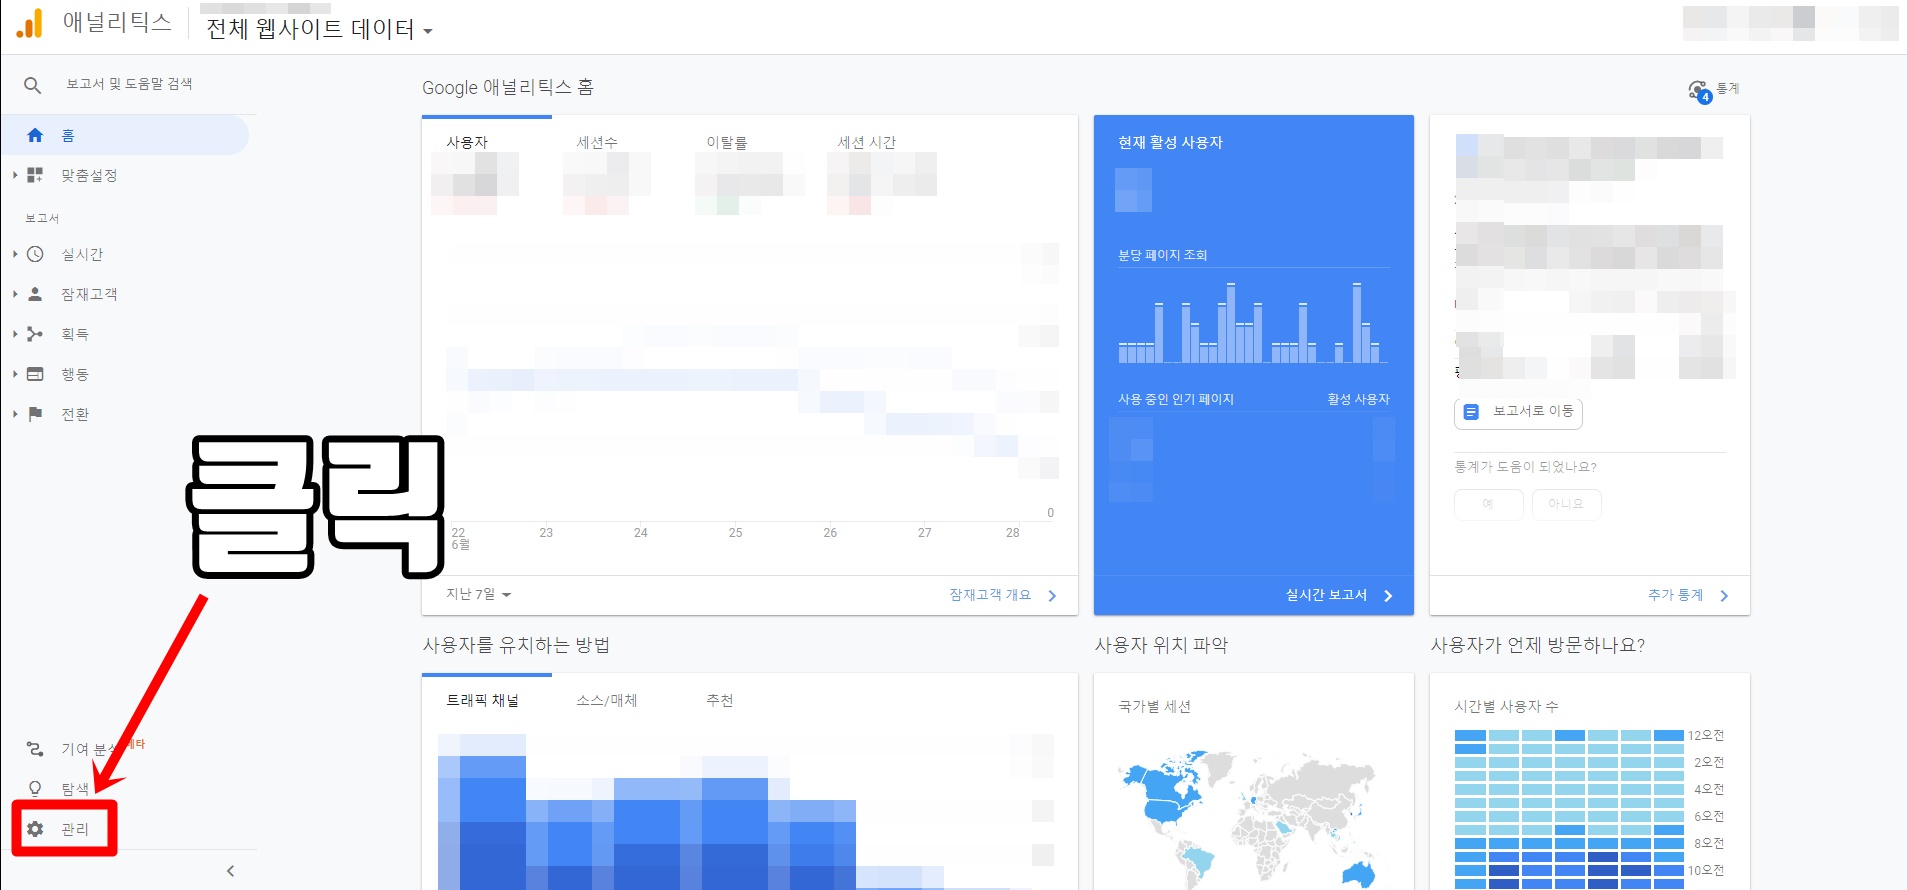Click the audience person icon
The image size is (1907, 890).
pyautogui.click(x=35, y=294)
